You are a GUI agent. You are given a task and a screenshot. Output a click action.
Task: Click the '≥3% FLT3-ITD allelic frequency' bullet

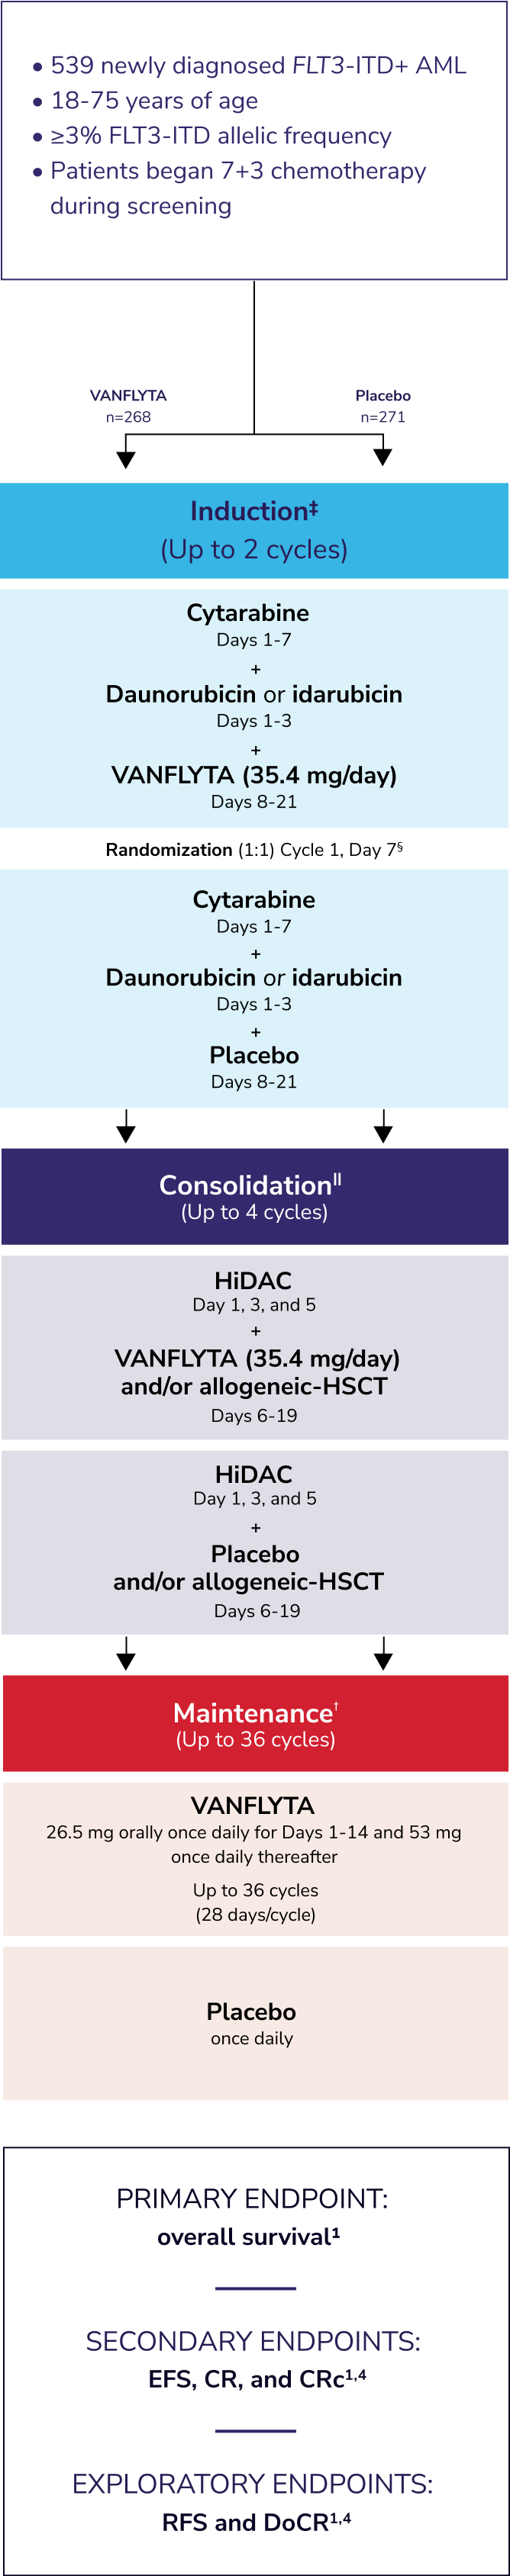[x=220, y=136]
